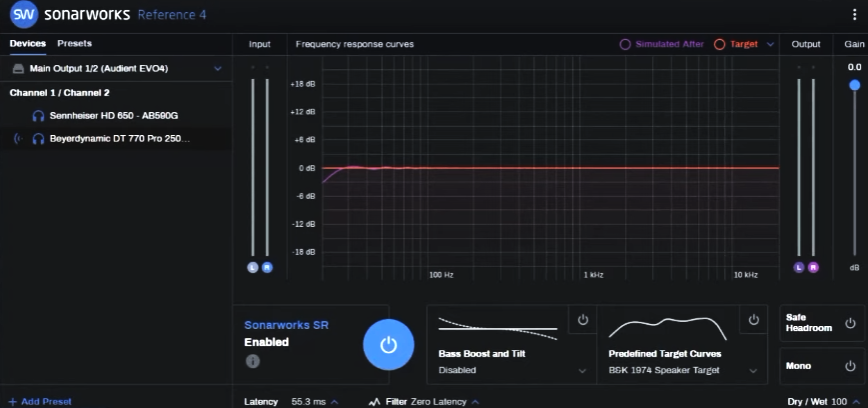Click the 100 Hz axis label

pyautogui.click(x=441, y=275)
